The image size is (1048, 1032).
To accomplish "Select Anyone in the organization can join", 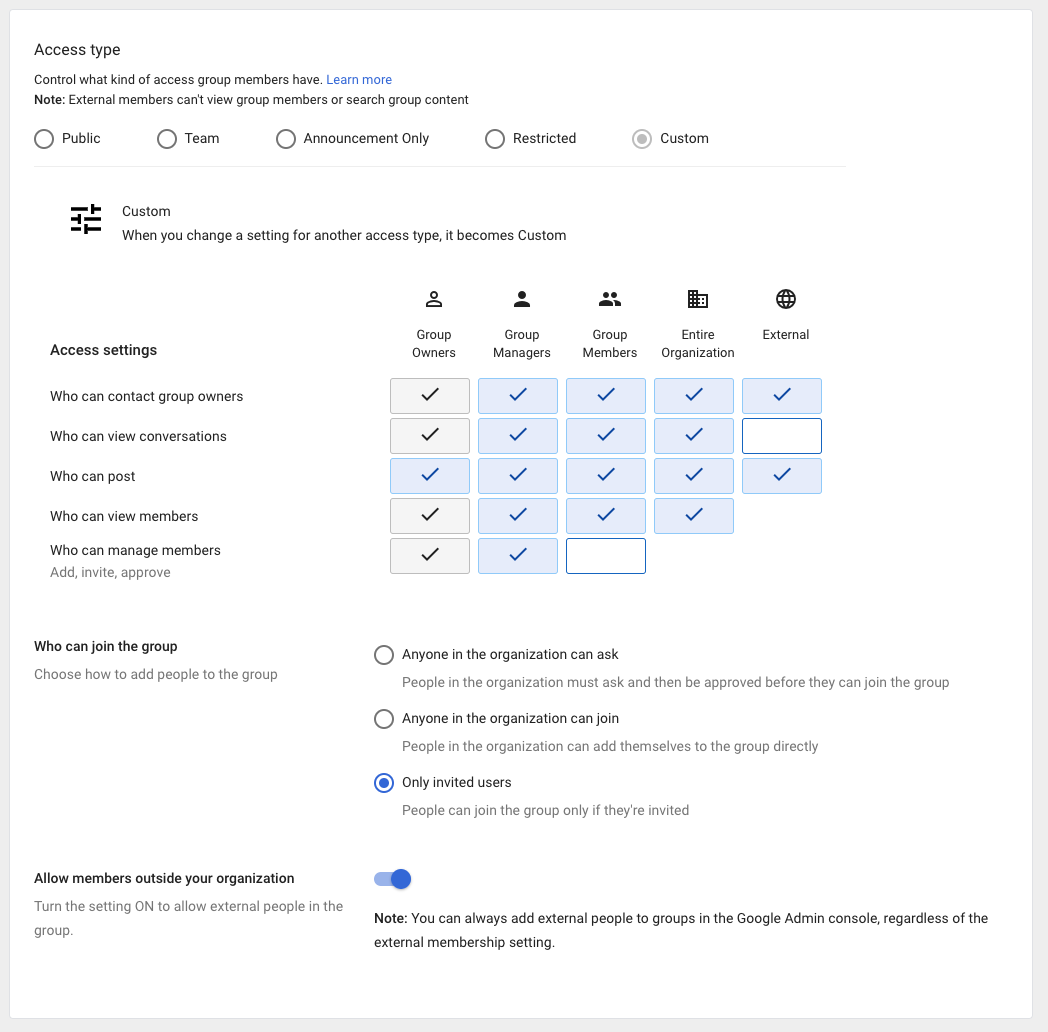I will (x=384, y=719).
